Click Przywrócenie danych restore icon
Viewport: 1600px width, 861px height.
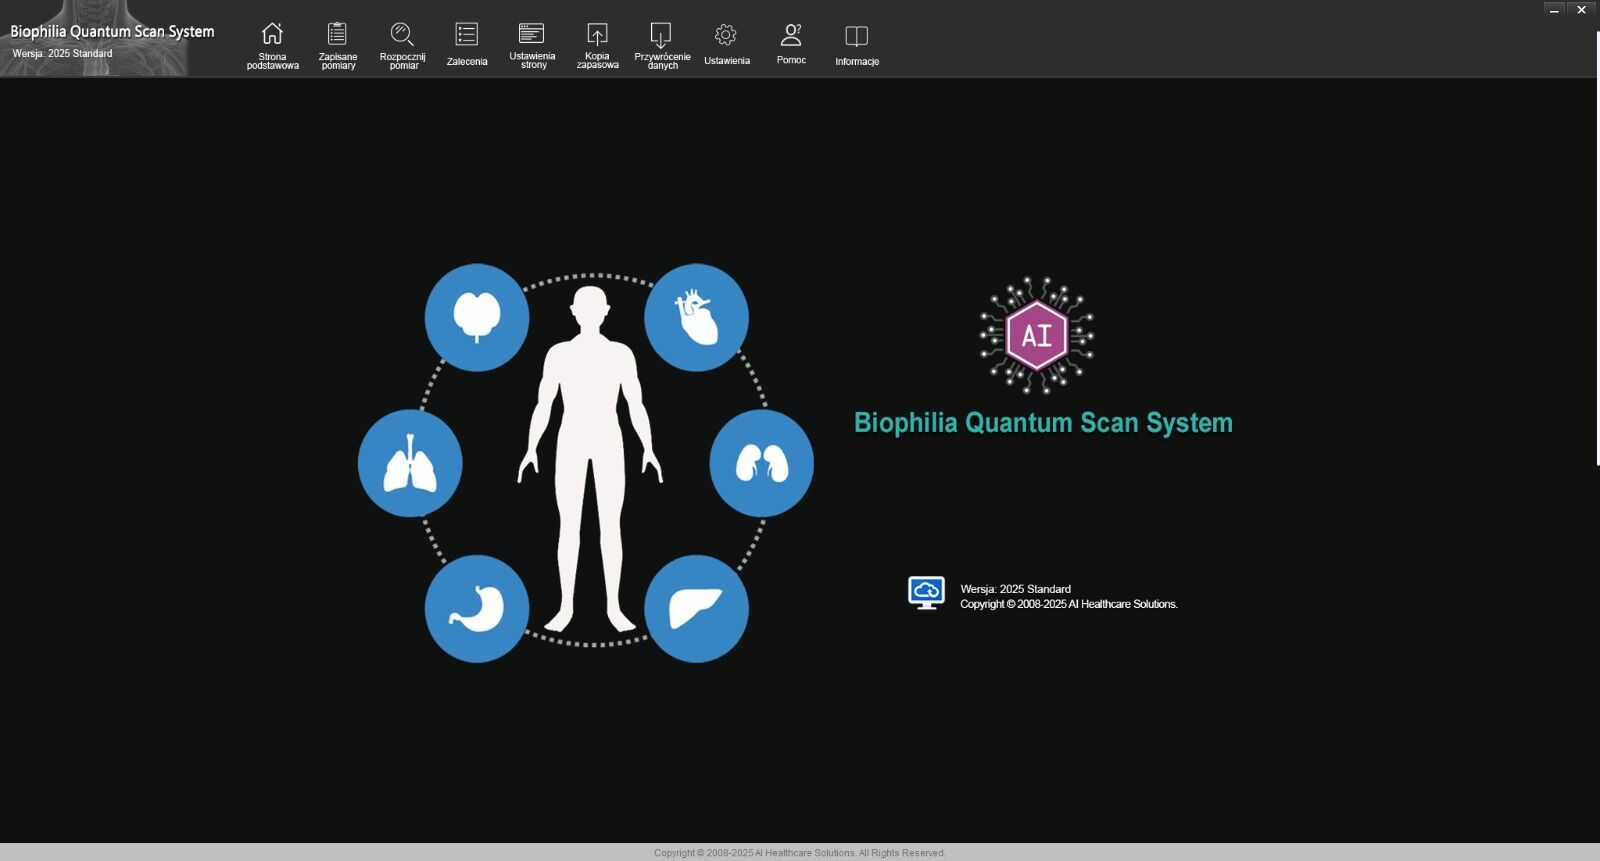[x=661, y=36]
